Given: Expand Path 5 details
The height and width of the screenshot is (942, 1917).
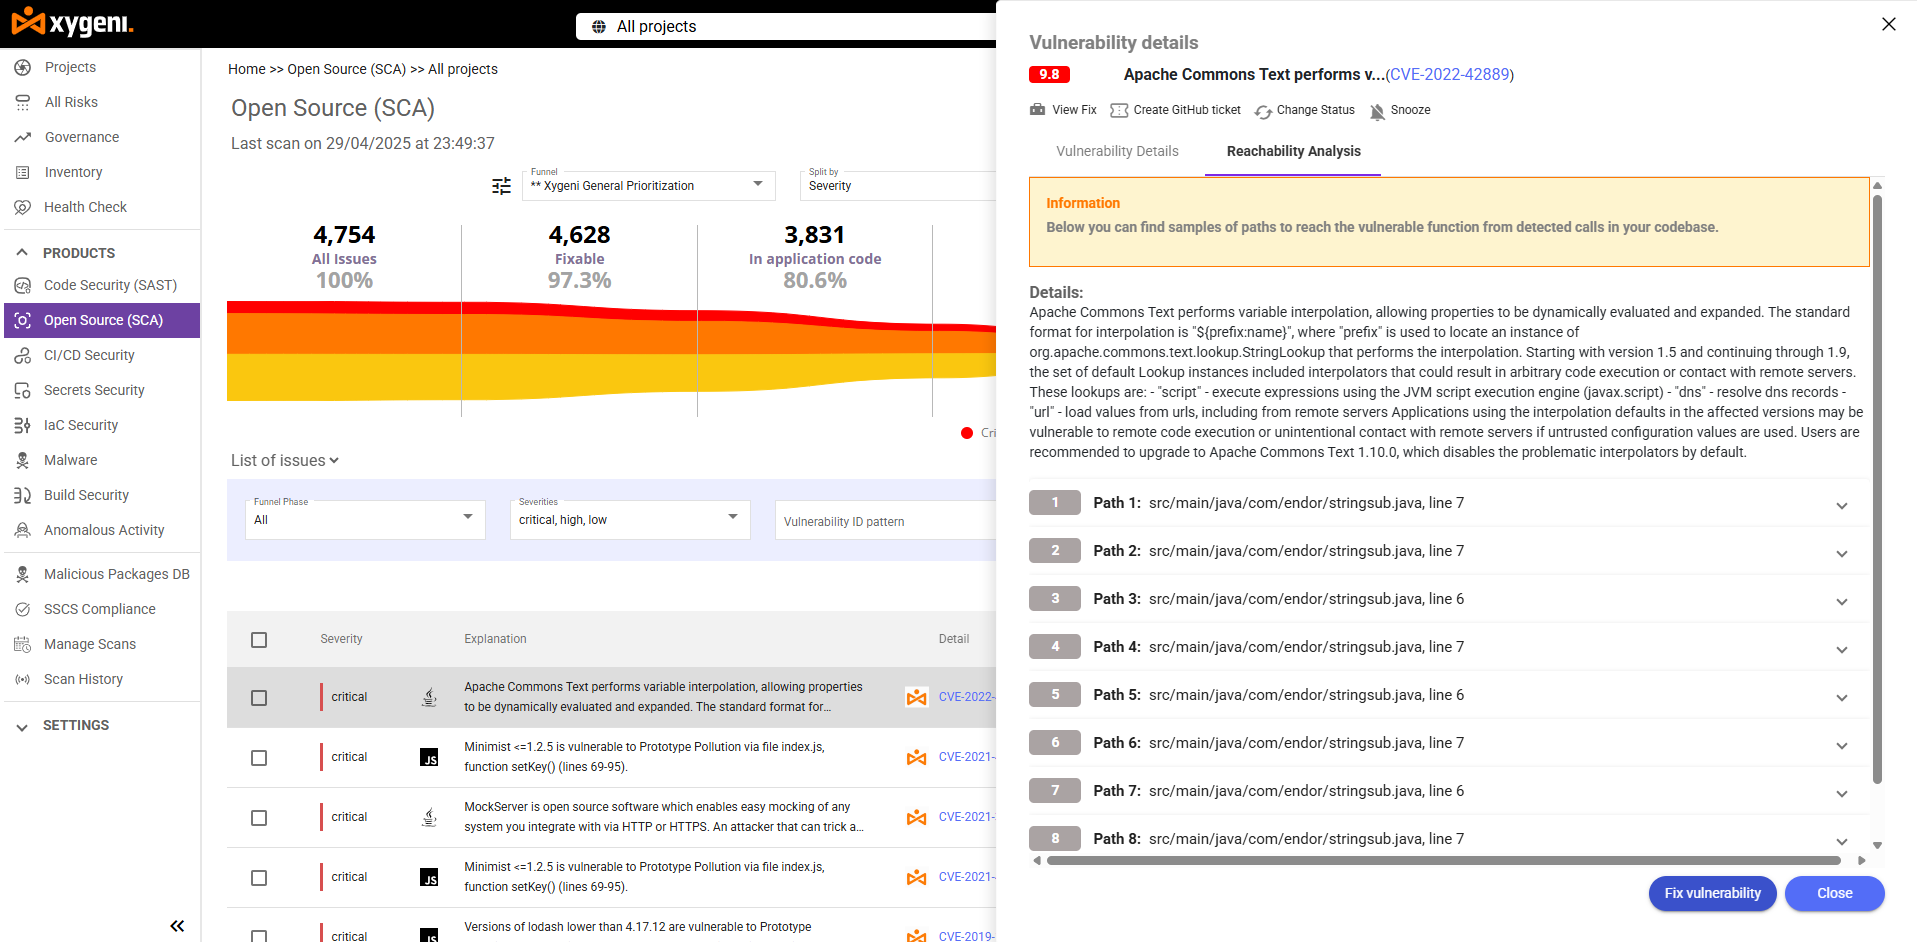Looking at the screenshot, I should (x=1841, y=697).
